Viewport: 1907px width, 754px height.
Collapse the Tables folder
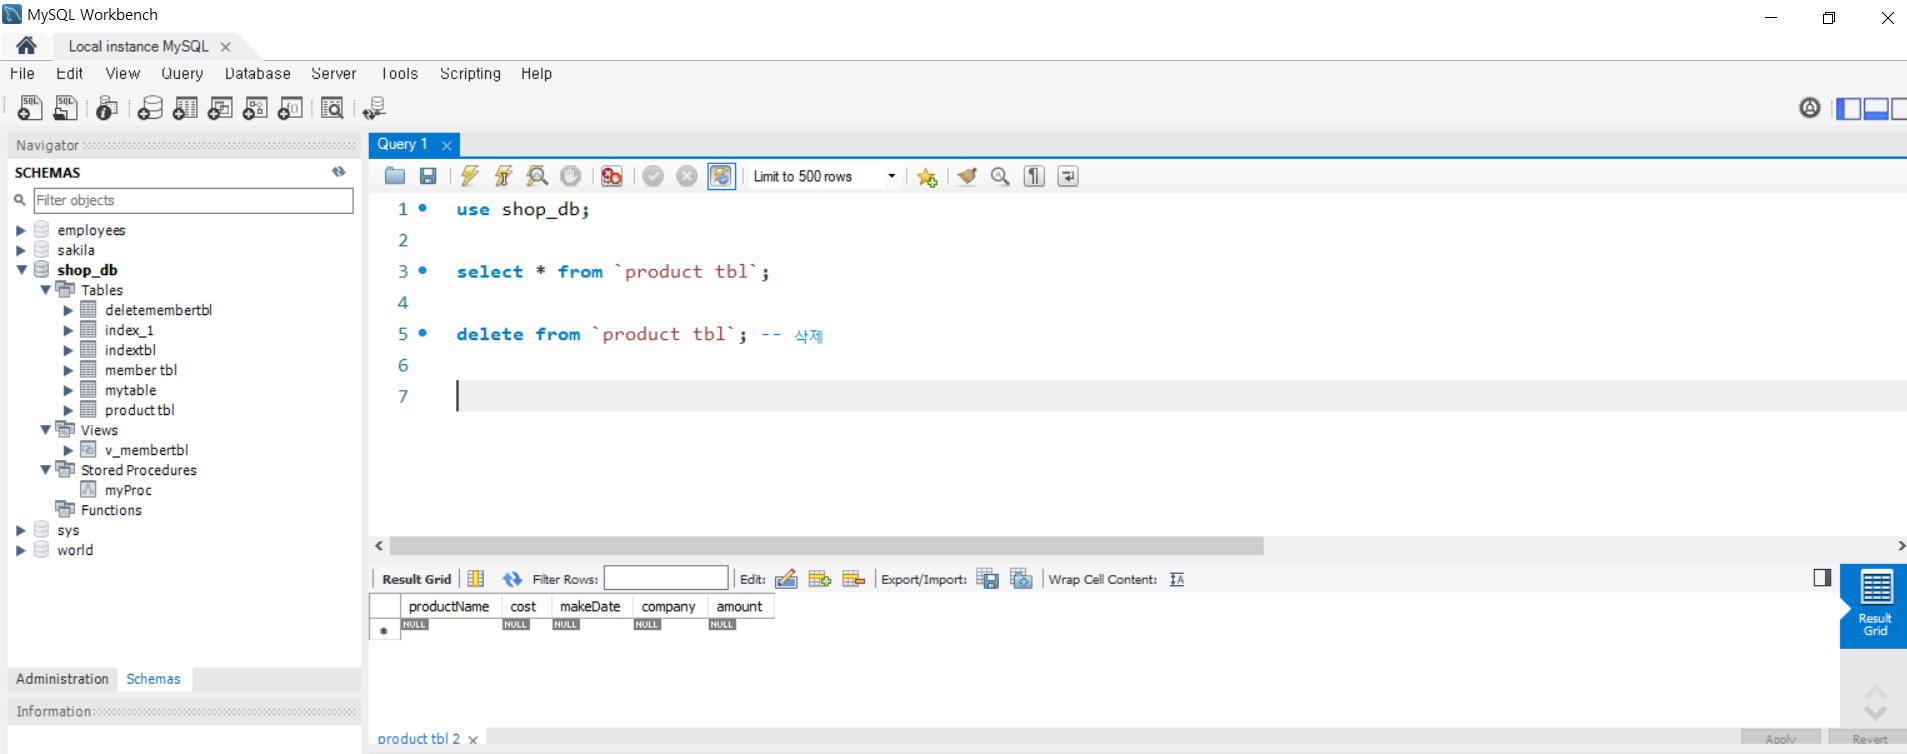[x=45, y=290]
